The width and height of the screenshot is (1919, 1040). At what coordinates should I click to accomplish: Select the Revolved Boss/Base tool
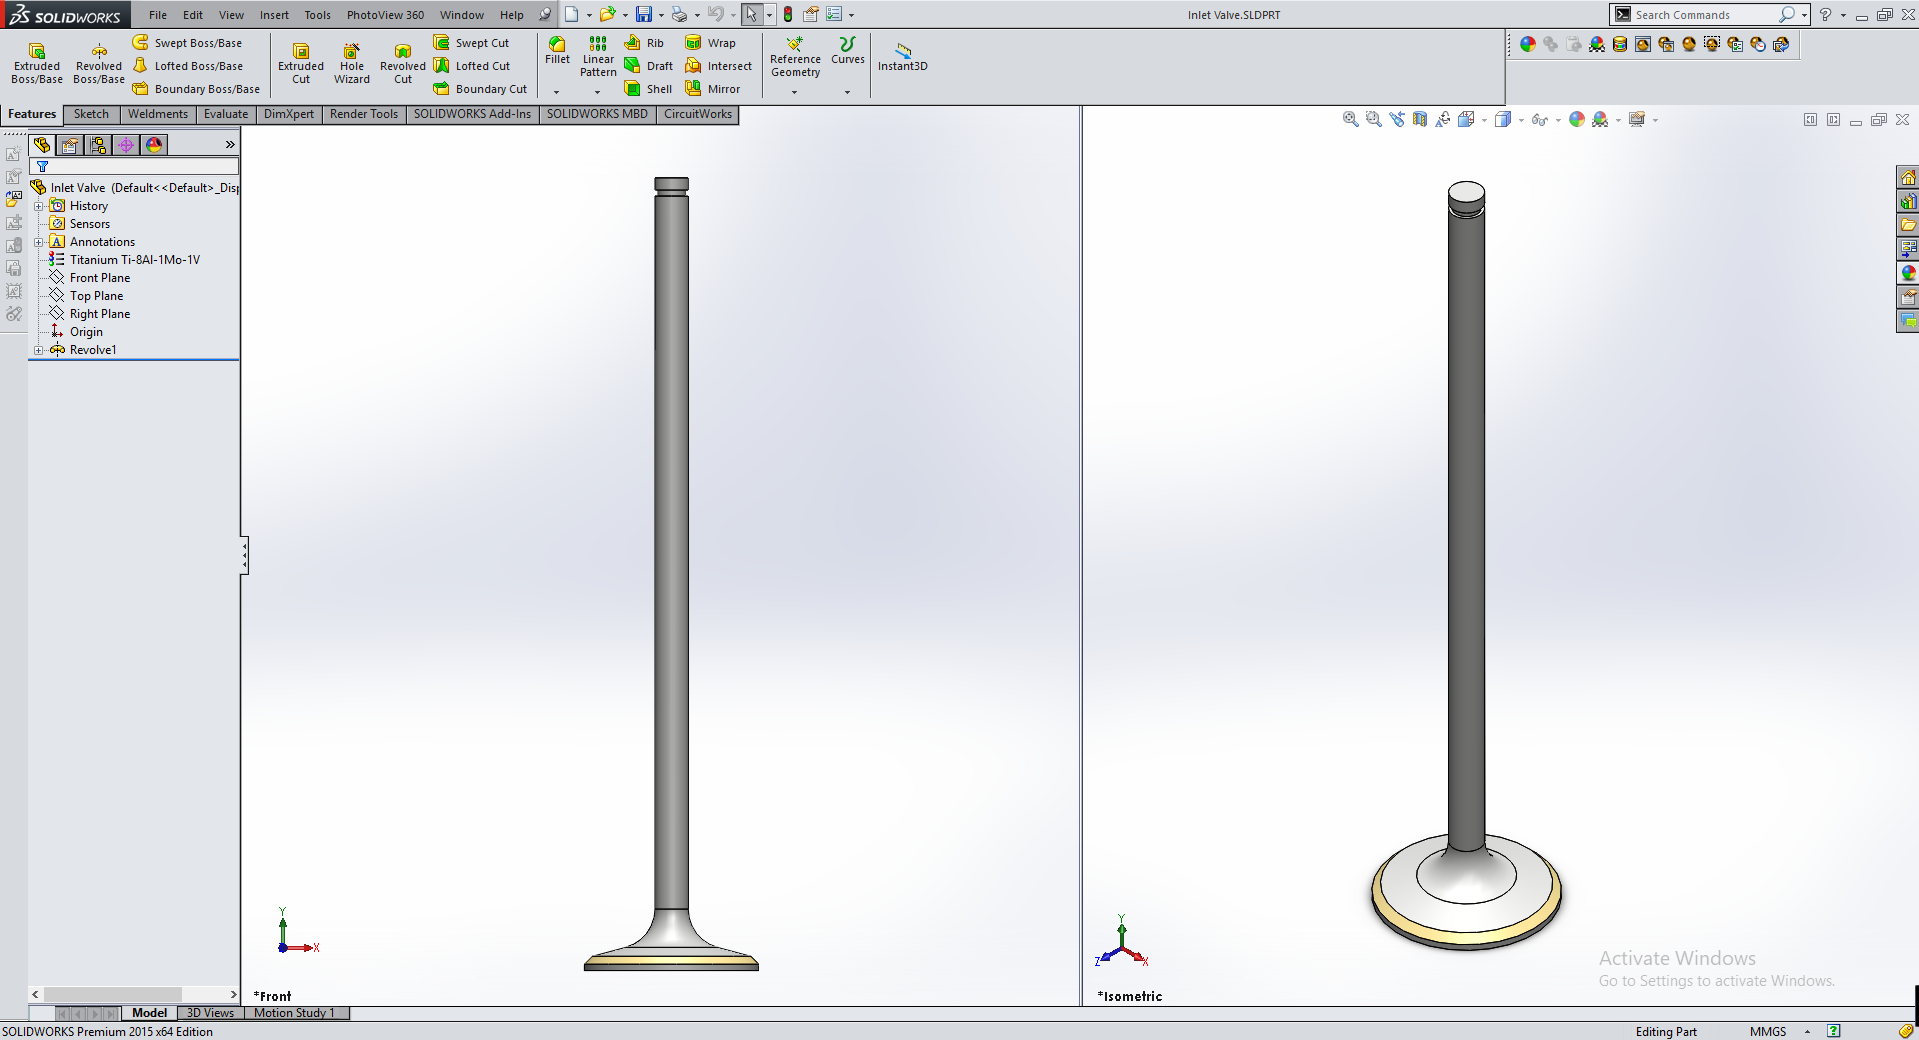tap(99, 64)
